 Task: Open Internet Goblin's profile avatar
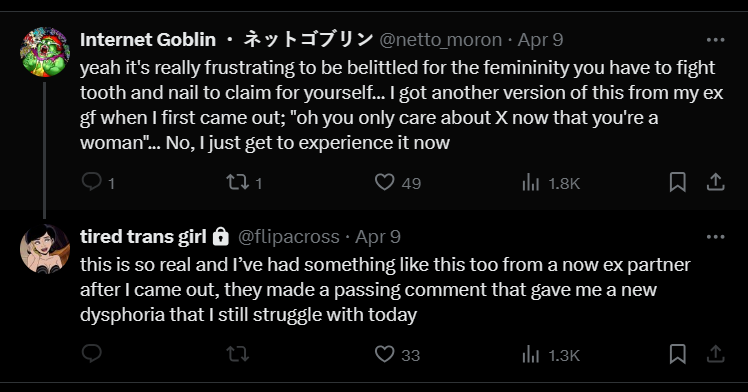(x=45, y=52)
